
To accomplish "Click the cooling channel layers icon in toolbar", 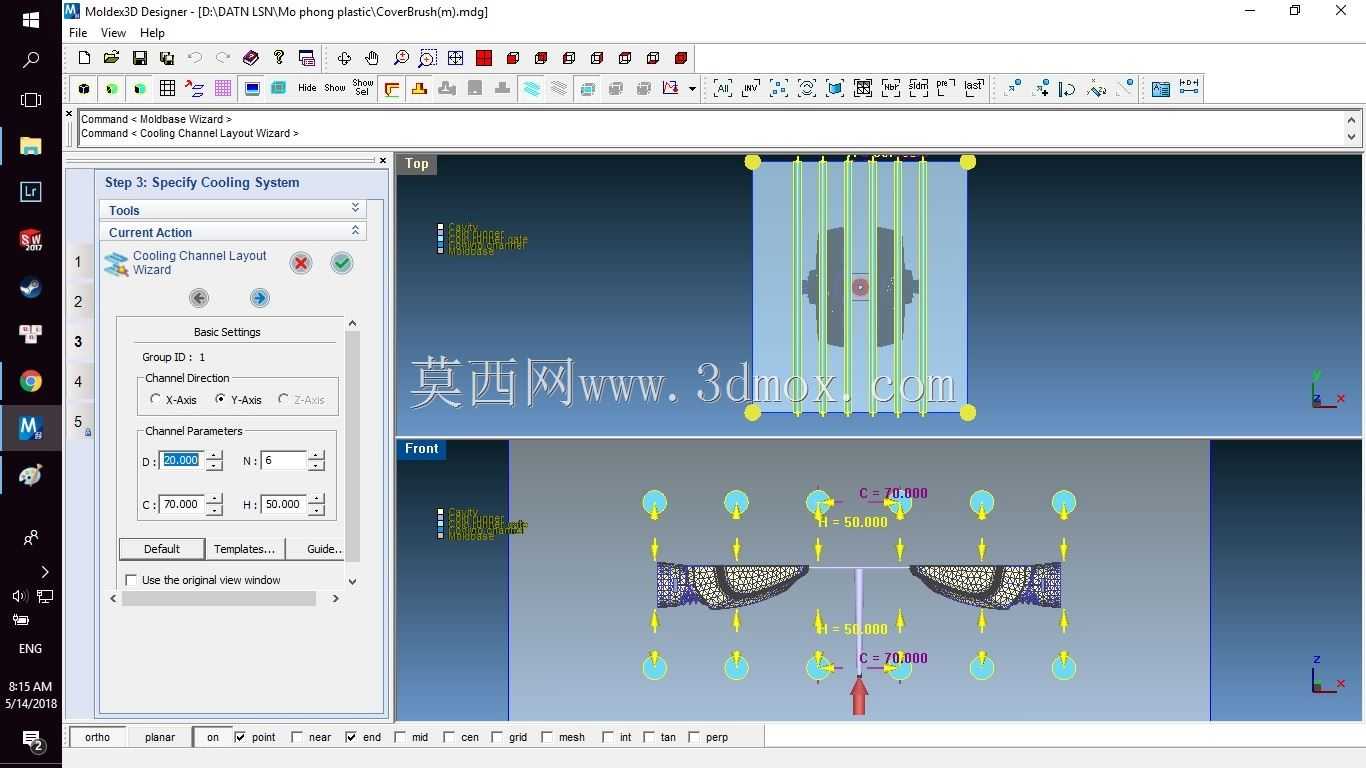I will point(531,88).
